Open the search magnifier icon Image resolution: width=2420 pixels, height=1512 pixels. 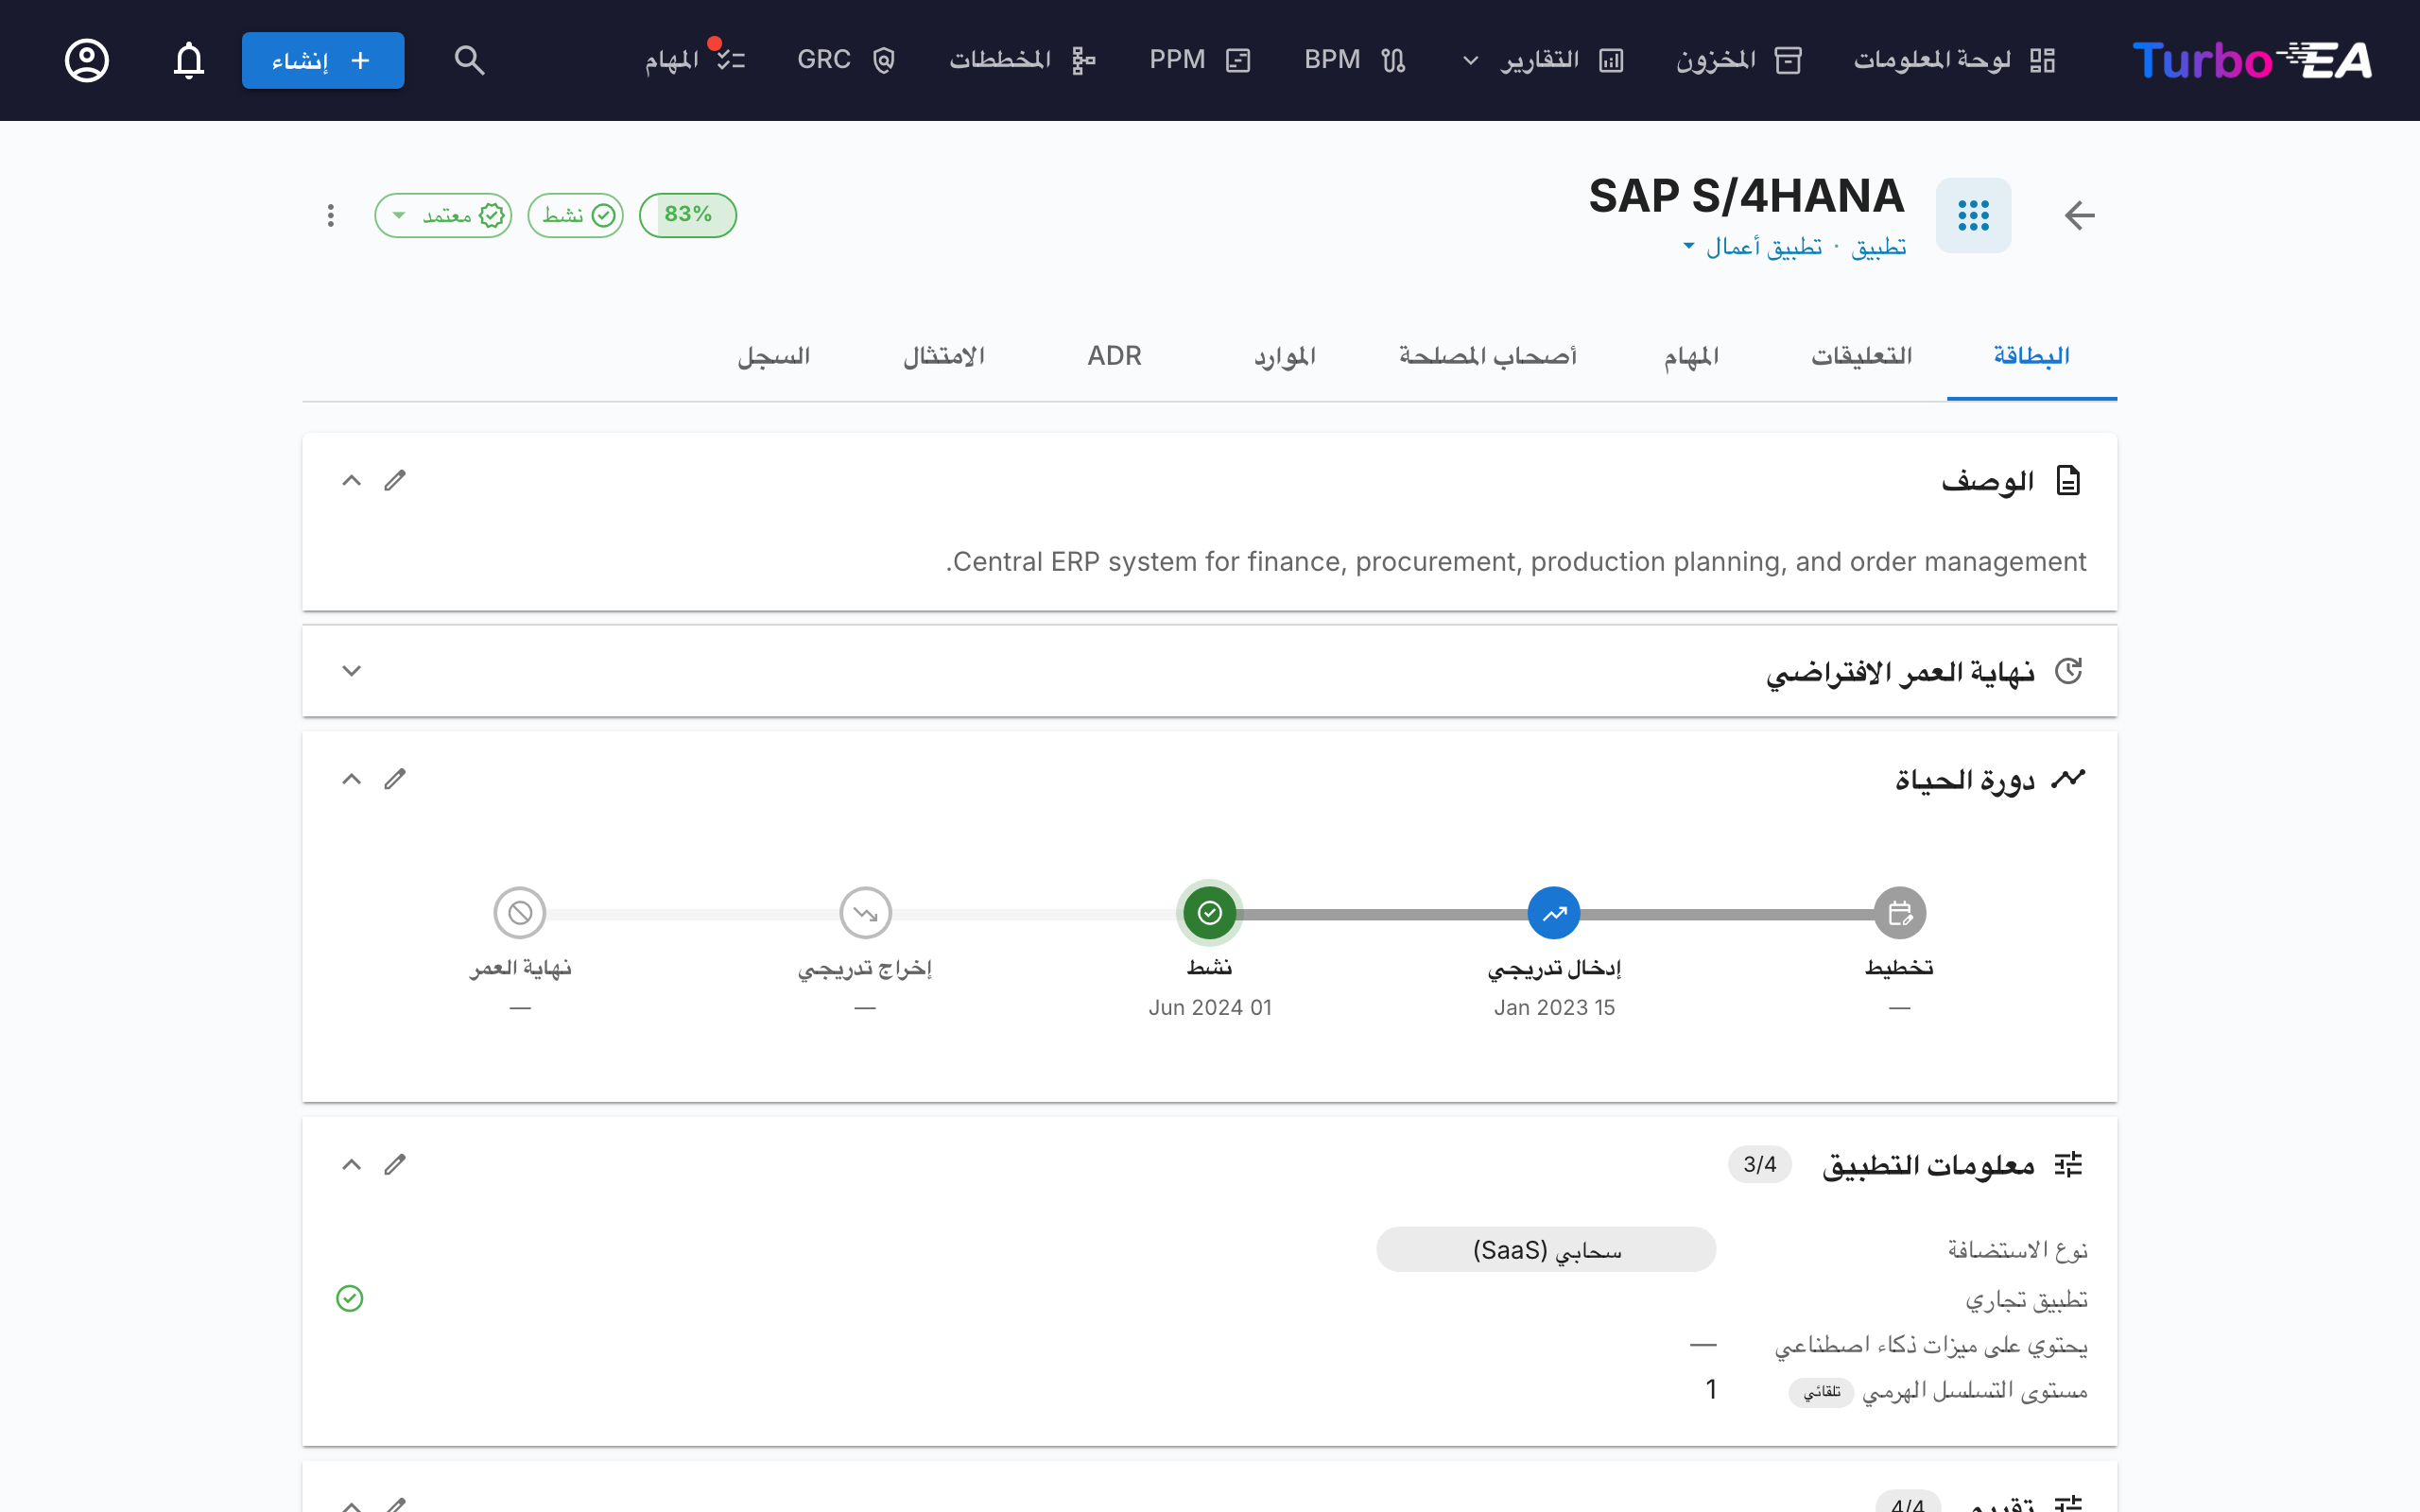coord(469,60)
